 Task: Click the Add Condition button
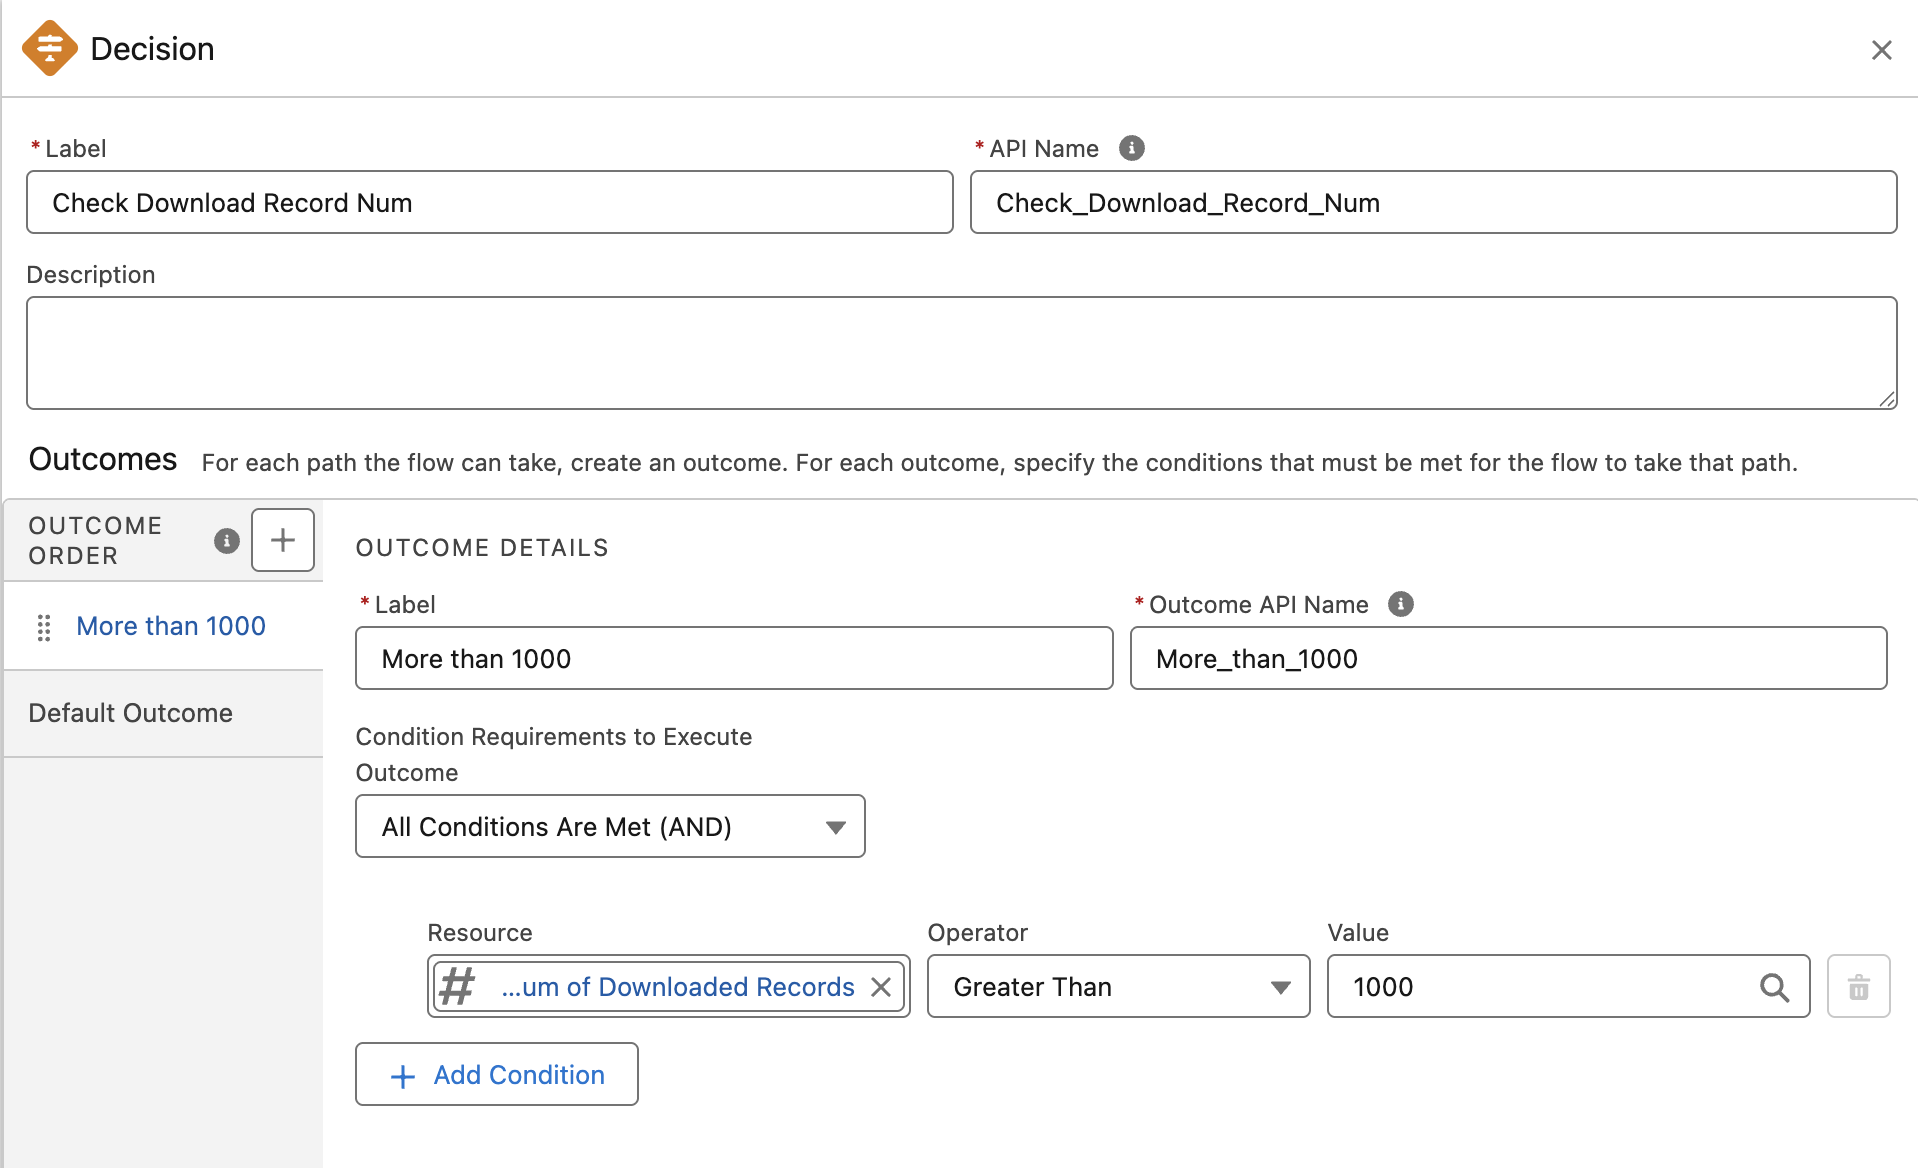(x=497, y=1074)
